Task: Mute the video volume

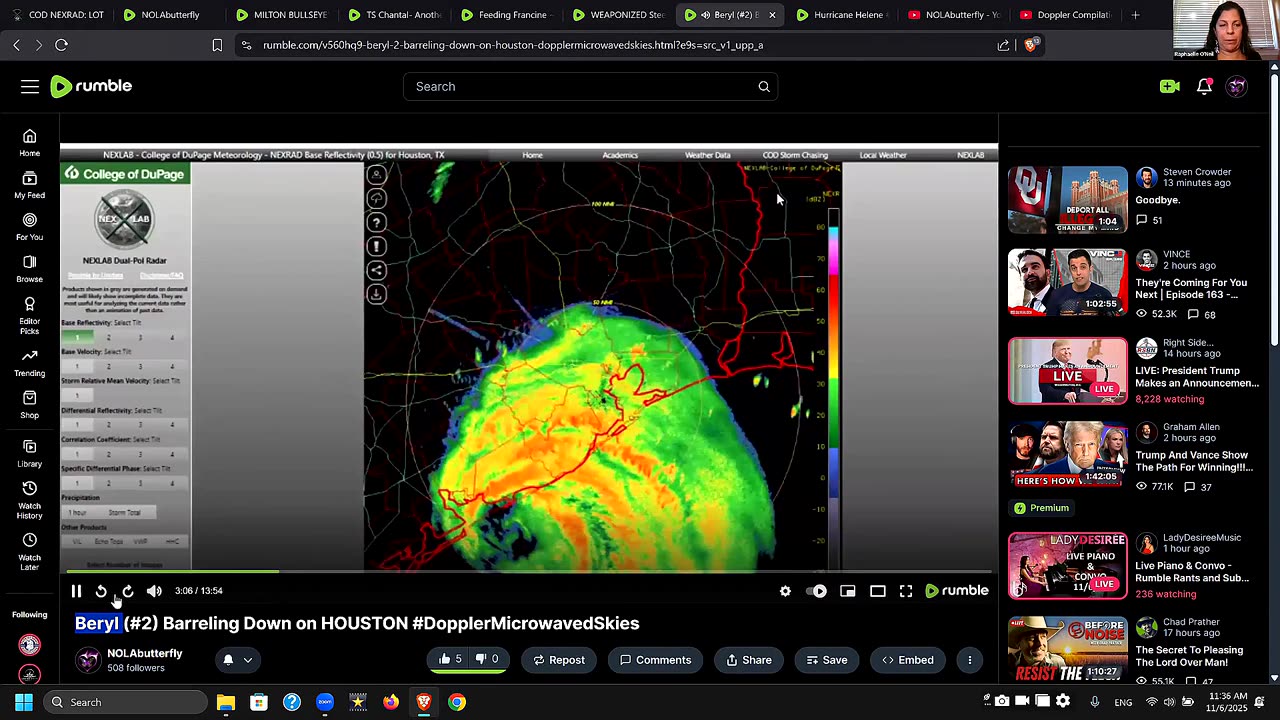Action: 154,591
